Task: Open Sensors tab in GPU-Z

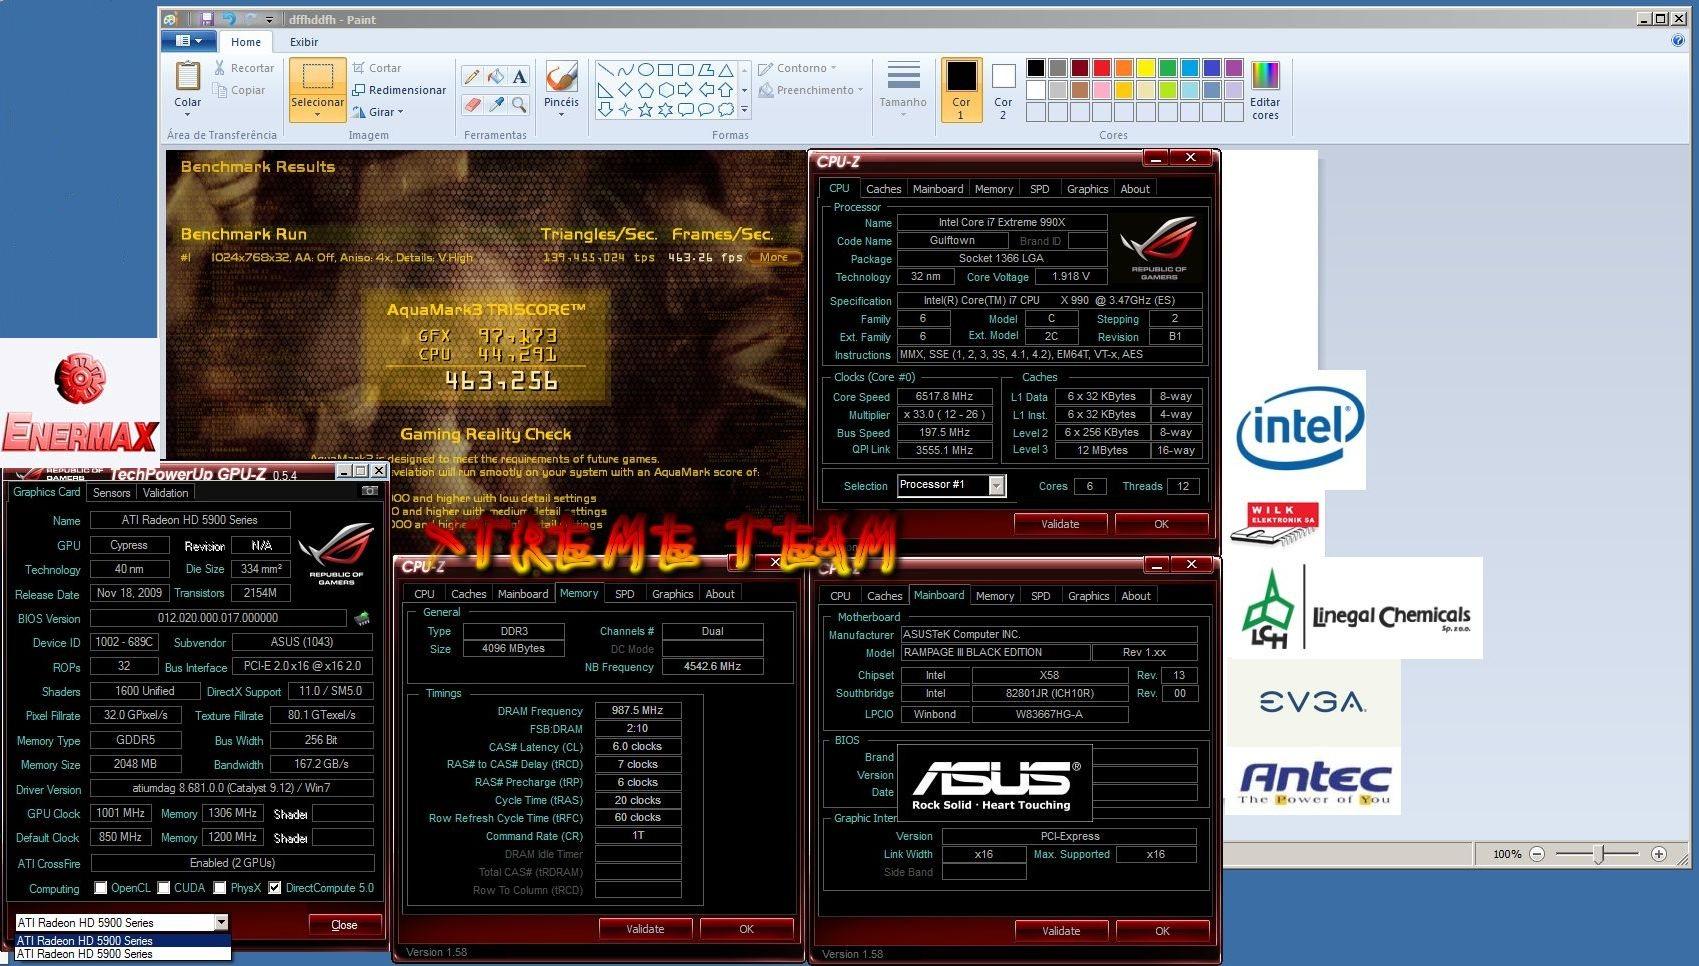Action: pyautogui.click(x=111, y=493)
